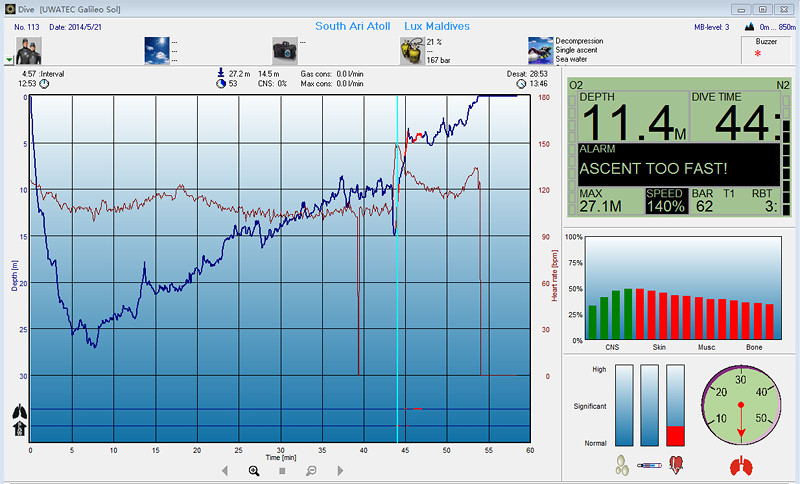Click the Decompression dive type text
Screen dimensions: 800x484
click(579, 41)
